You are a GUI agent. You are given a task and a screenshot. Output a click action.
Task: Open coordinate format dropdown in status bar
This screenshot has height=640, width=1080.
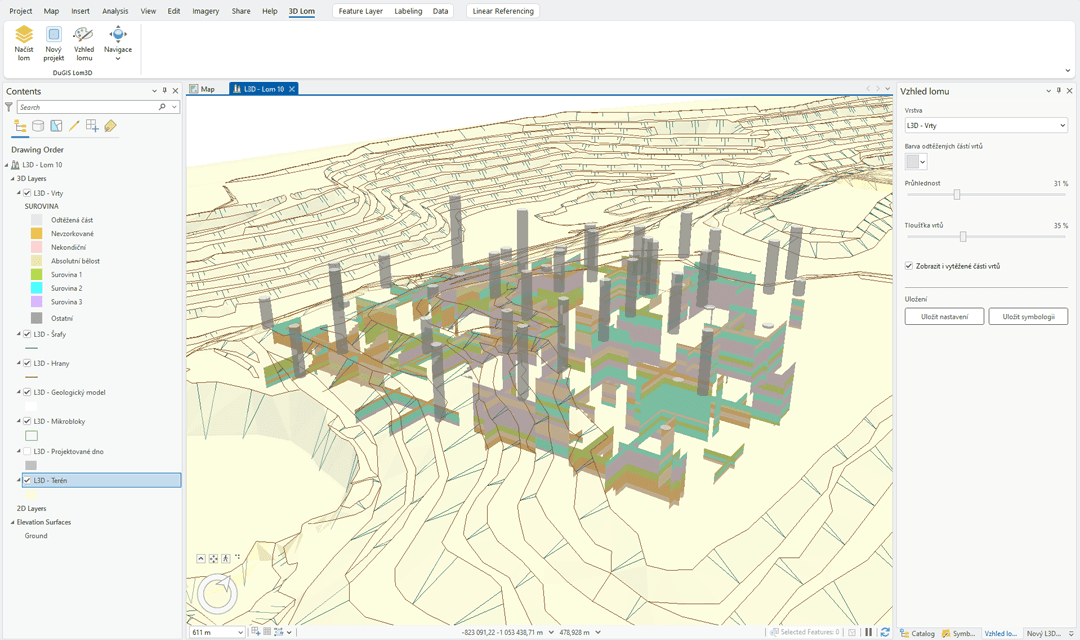[551, 632]
